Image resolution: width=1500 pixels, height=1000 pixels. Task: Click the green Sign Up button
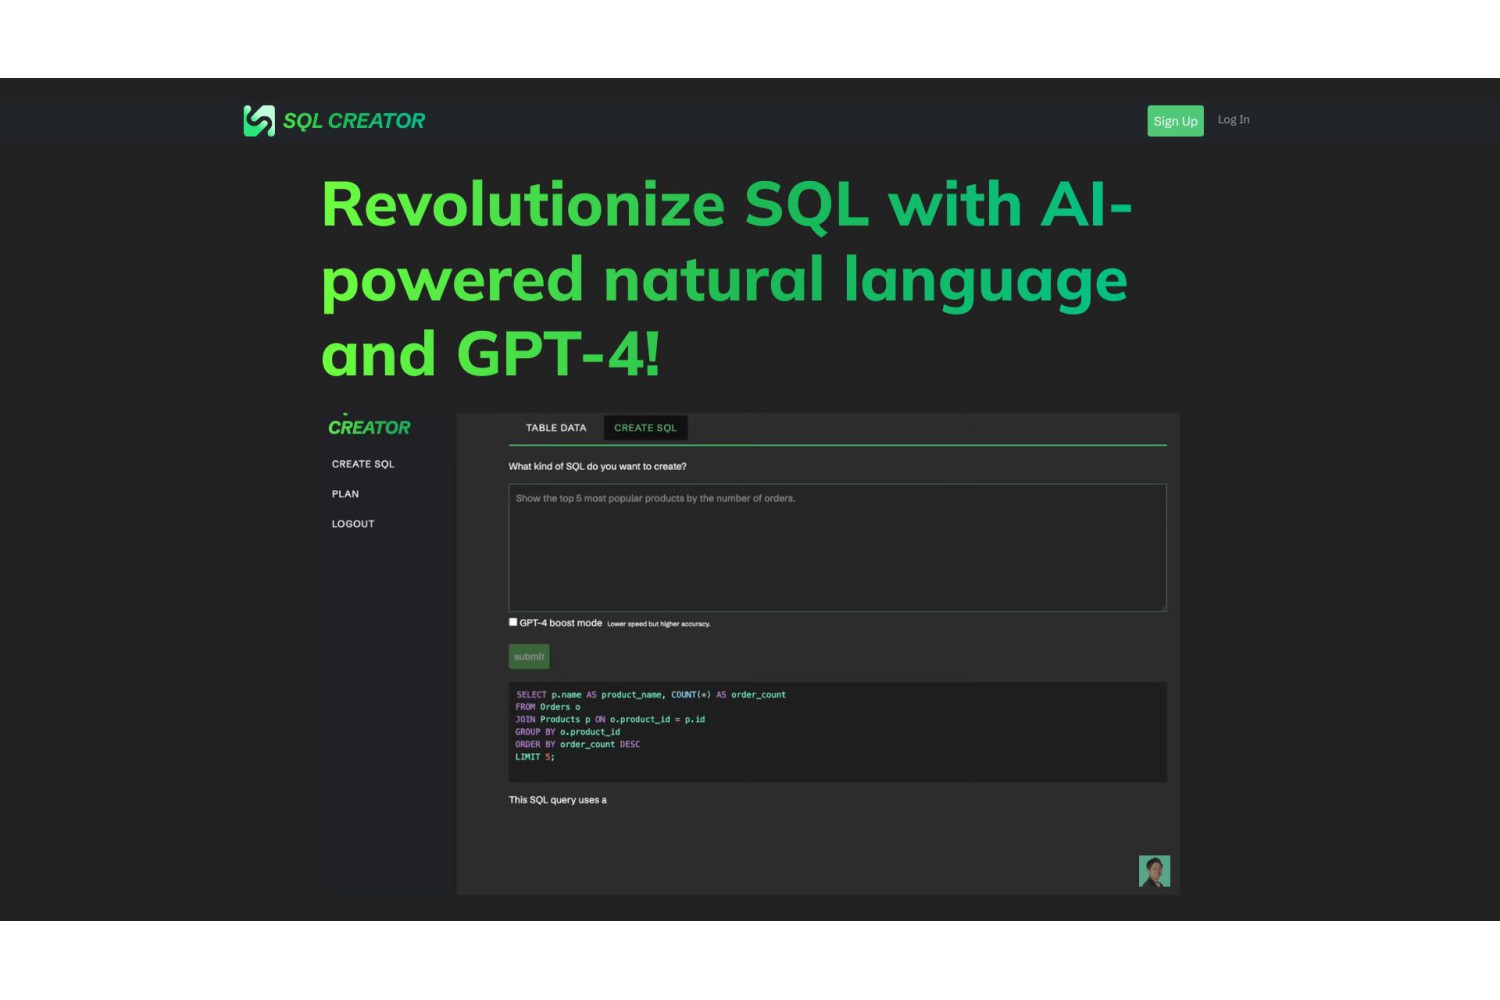point(1175,121)
